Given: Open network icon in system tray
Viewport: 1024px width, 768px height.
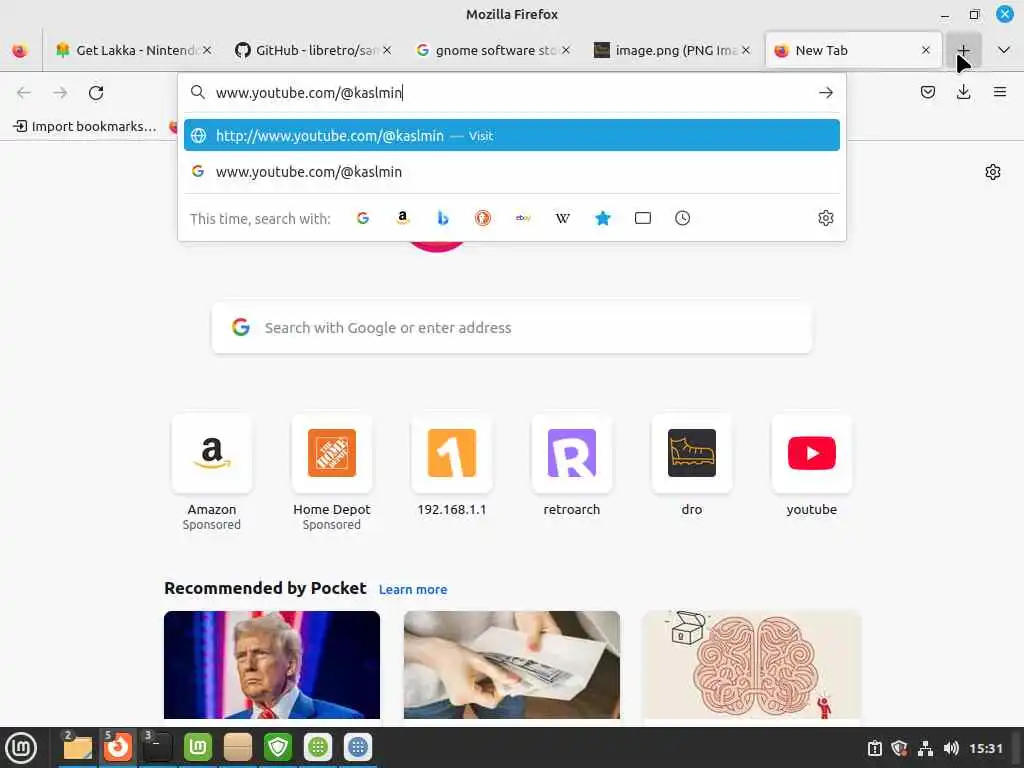Looking at the screenshot, I should click(x=925, y=748).
